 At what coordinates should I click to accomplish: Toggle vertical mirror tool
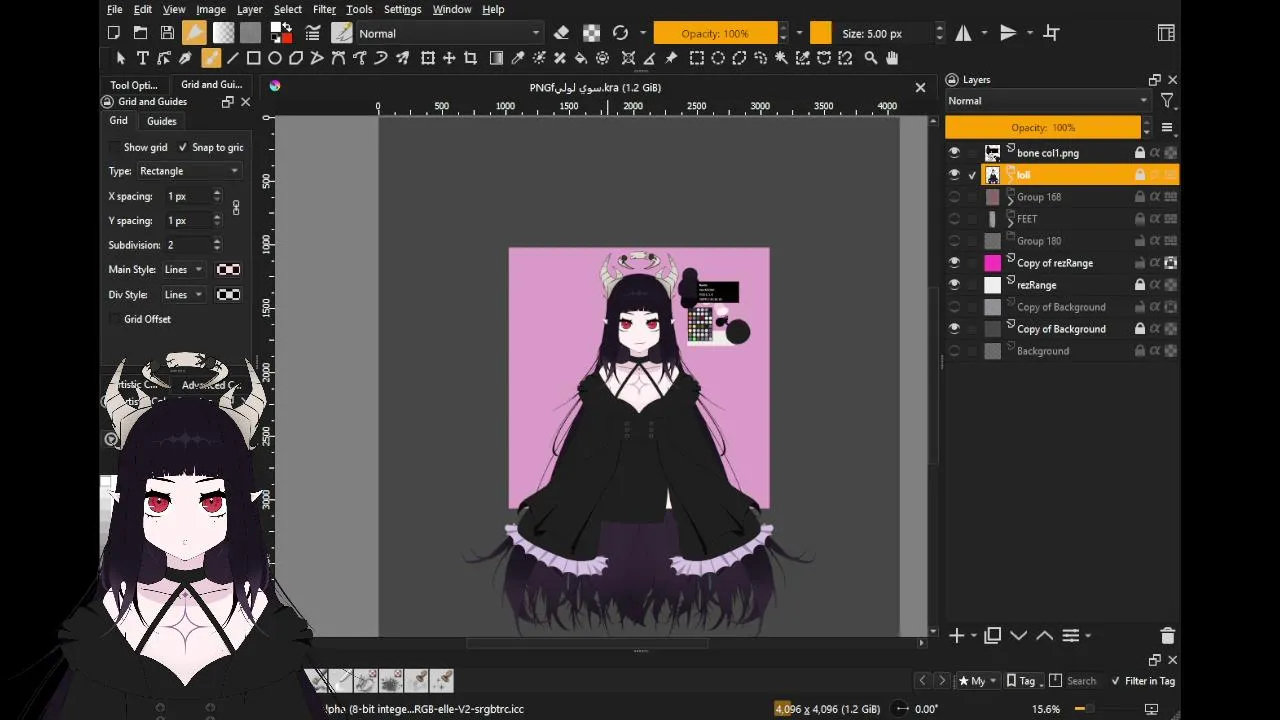tap(1008, 33)
